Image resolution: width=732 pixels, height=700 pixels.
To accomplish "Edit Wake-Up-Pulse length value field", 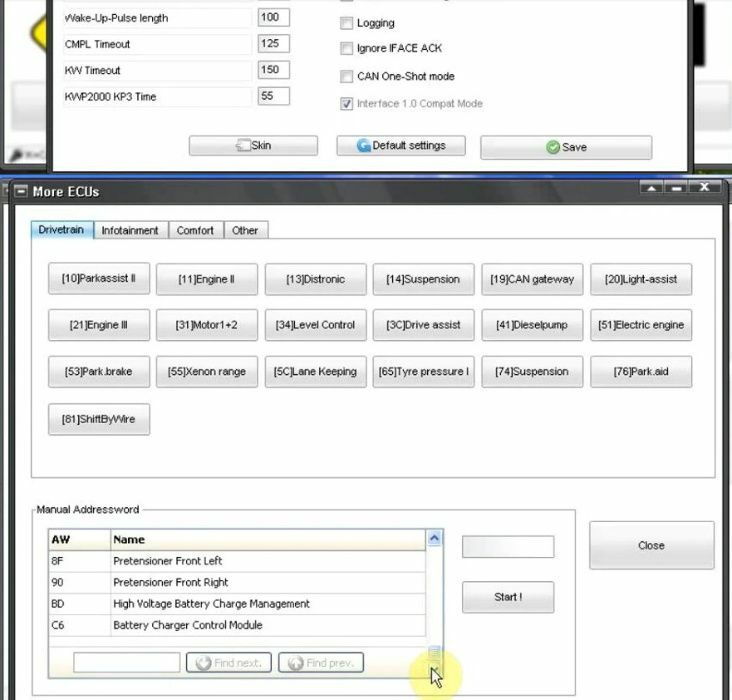I will click(x=274, y=18).
